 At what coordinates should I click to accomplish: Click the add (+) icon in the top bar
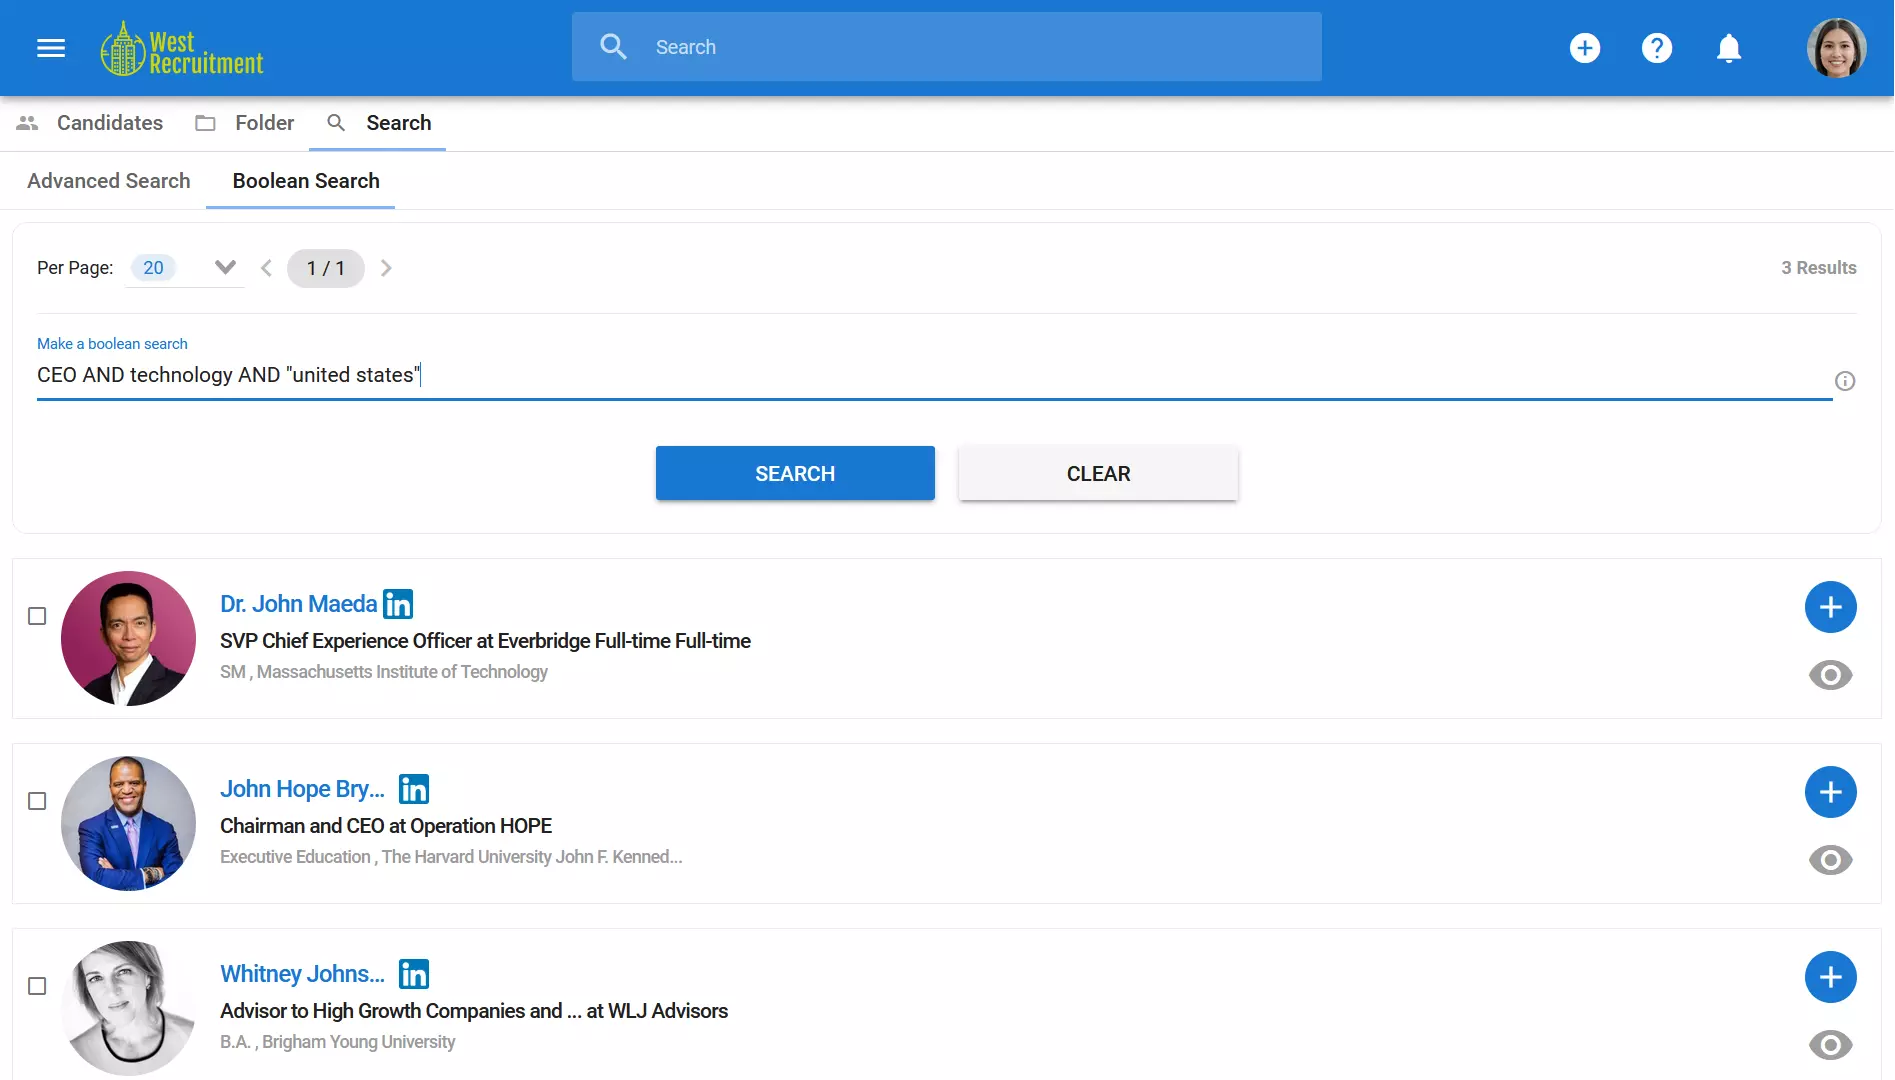coord(1585,47)
